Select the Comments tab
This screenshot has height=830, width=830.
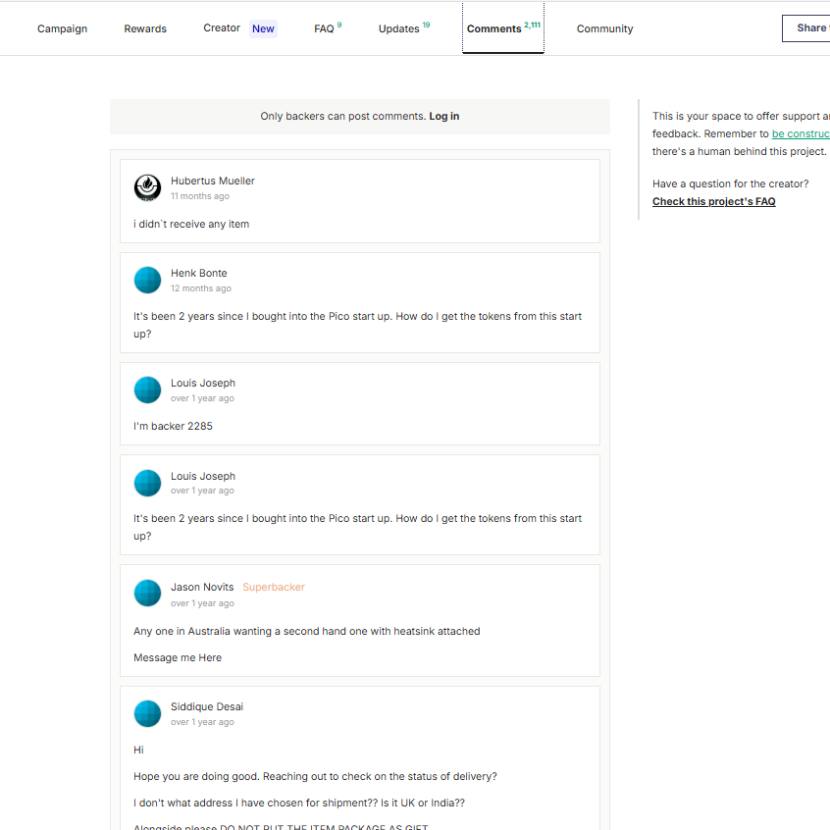pyautogui.click(x=503, y=28)
